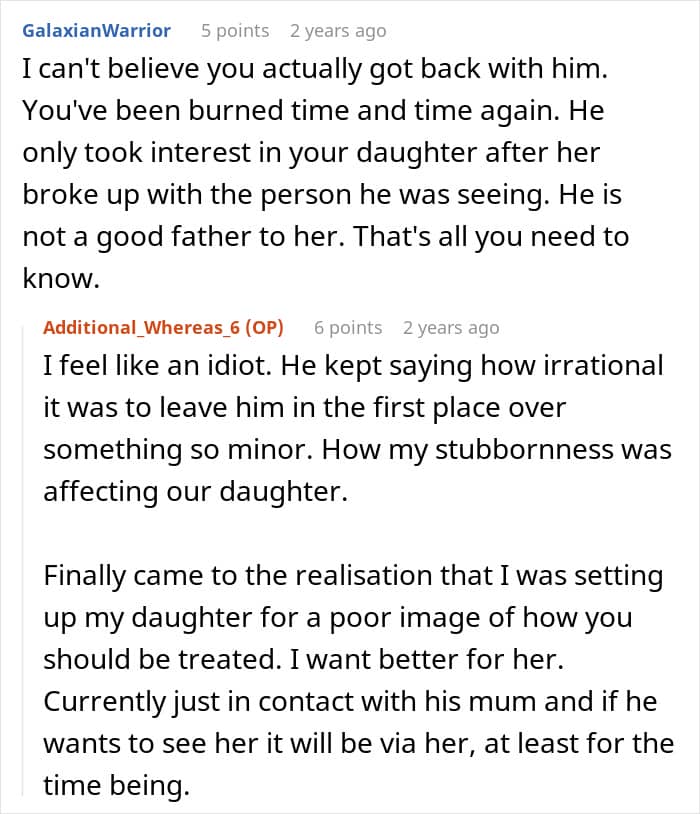Click the line starting "I feel like an idiot"
This screenshot has height=814, width=700.
(353, 366)
